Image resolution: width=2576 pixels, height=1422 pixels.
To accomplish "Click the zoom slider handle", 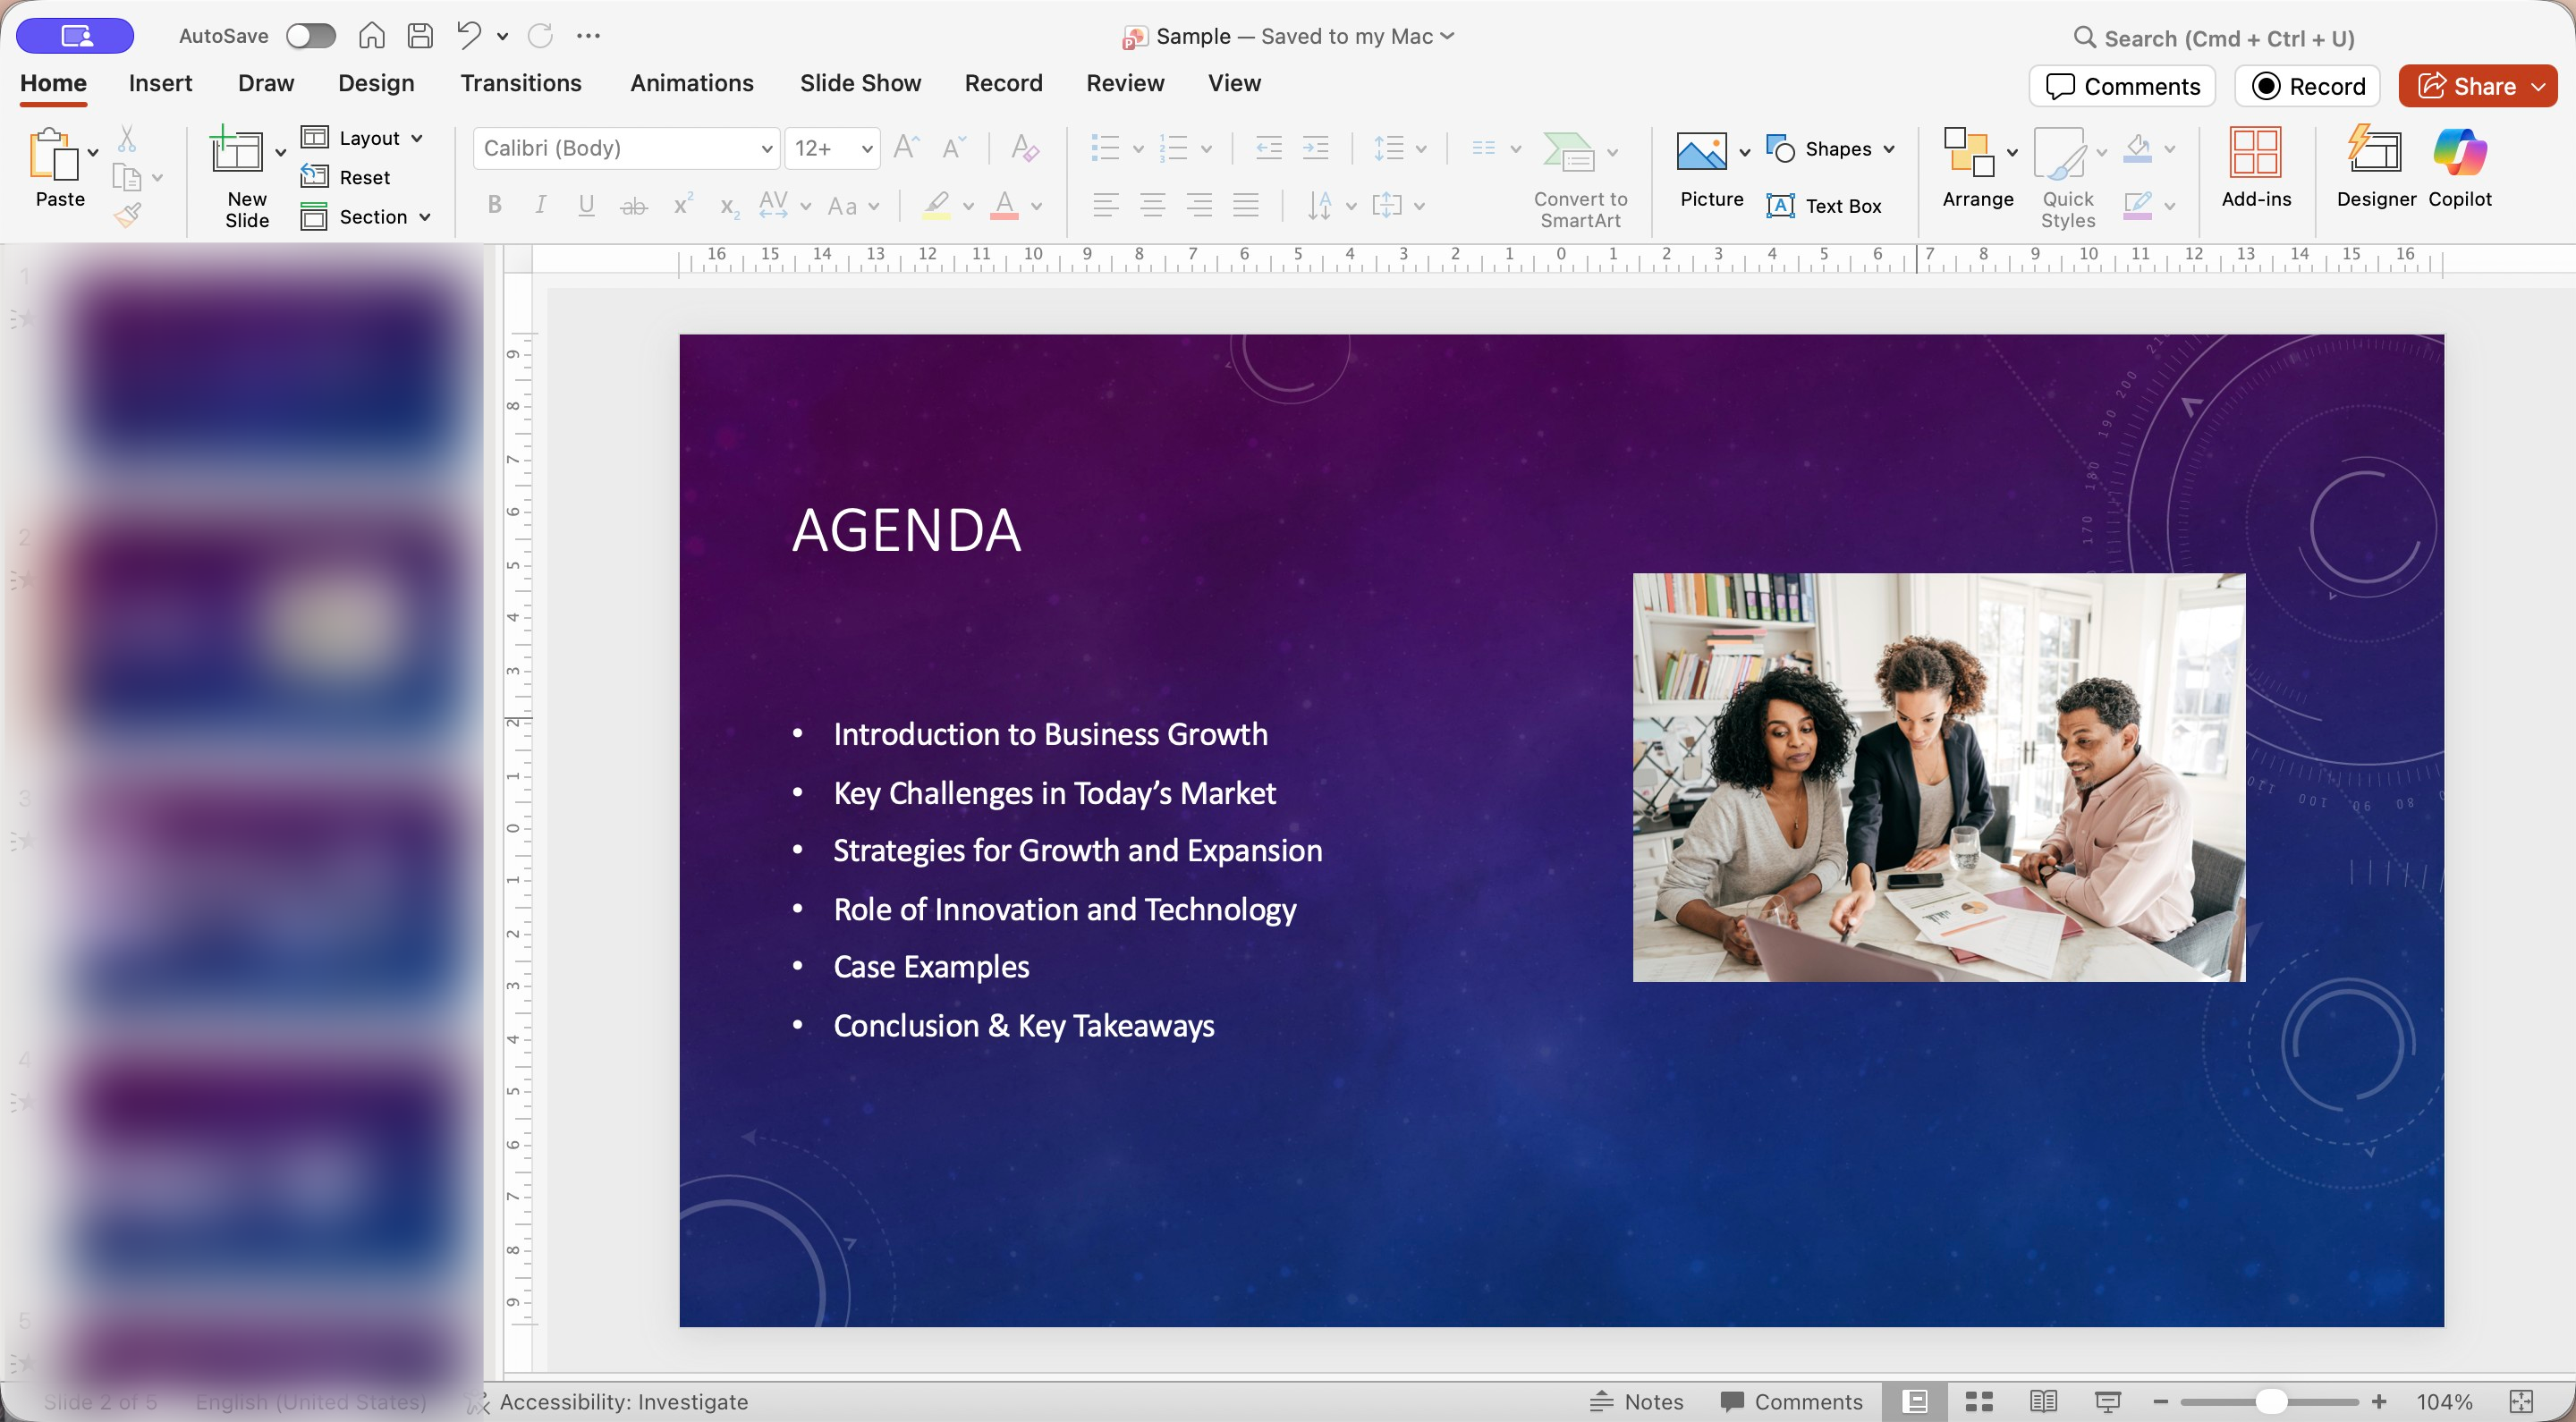I will (2270, 1401).
